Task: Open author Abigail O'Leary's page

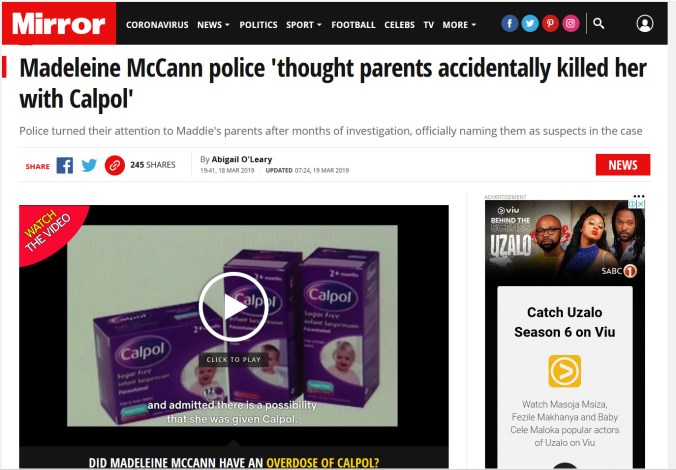Action: coord(241,159)
